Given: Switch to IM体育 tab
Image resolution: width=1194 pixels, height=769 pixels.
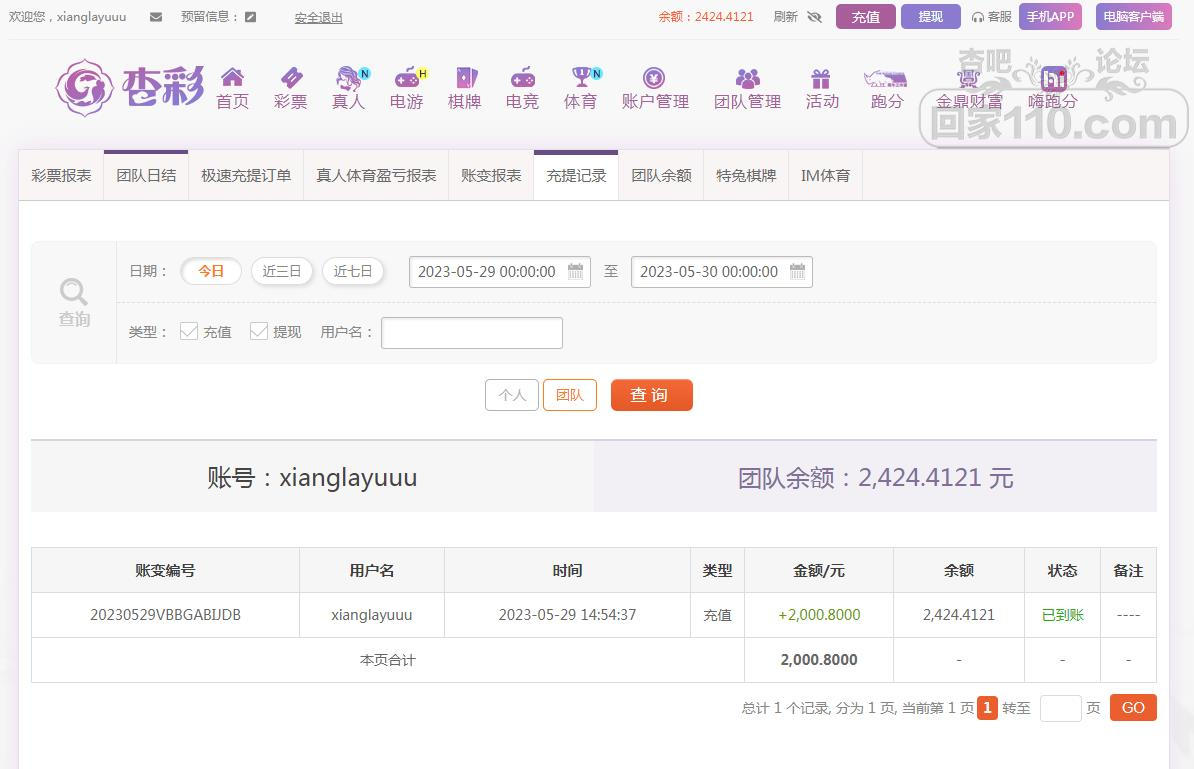Looking at the screenshot, I should tap(825, 176).
